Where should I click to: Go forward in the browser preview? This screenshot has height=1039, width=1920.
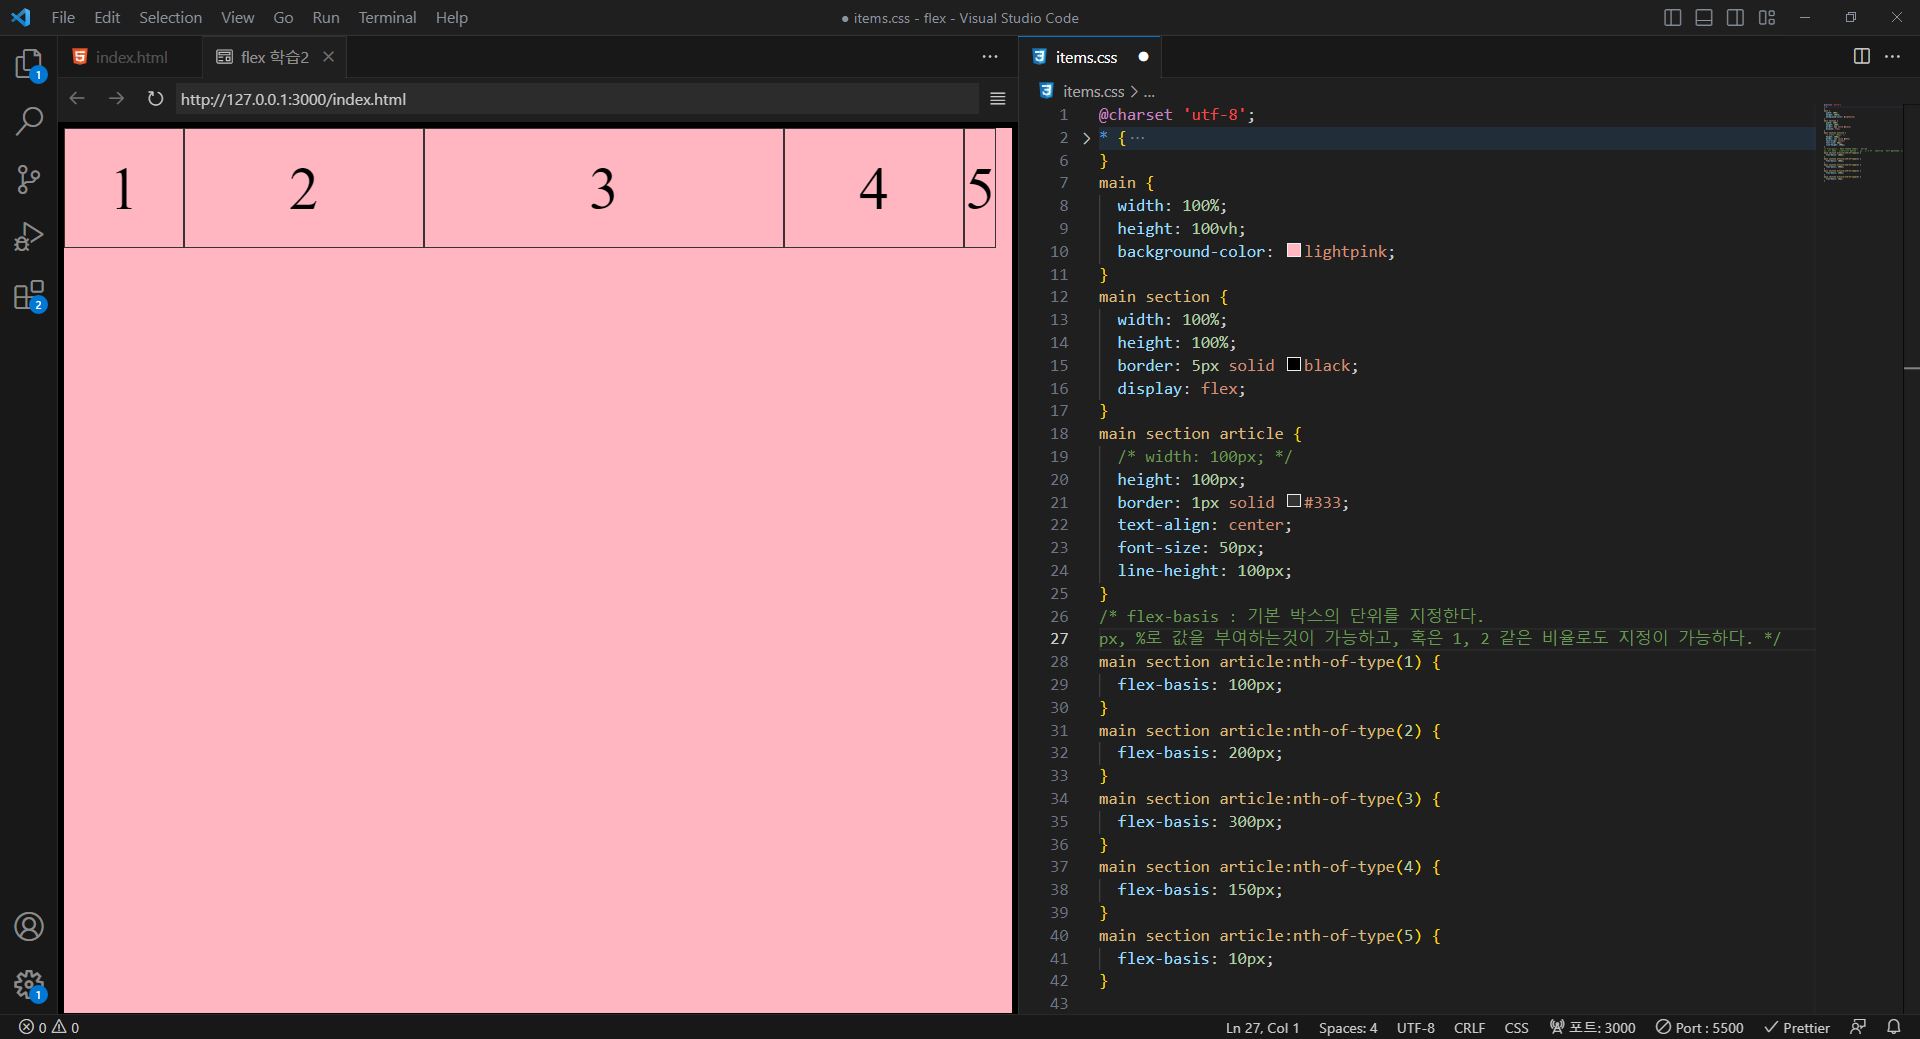coord(116,98)
